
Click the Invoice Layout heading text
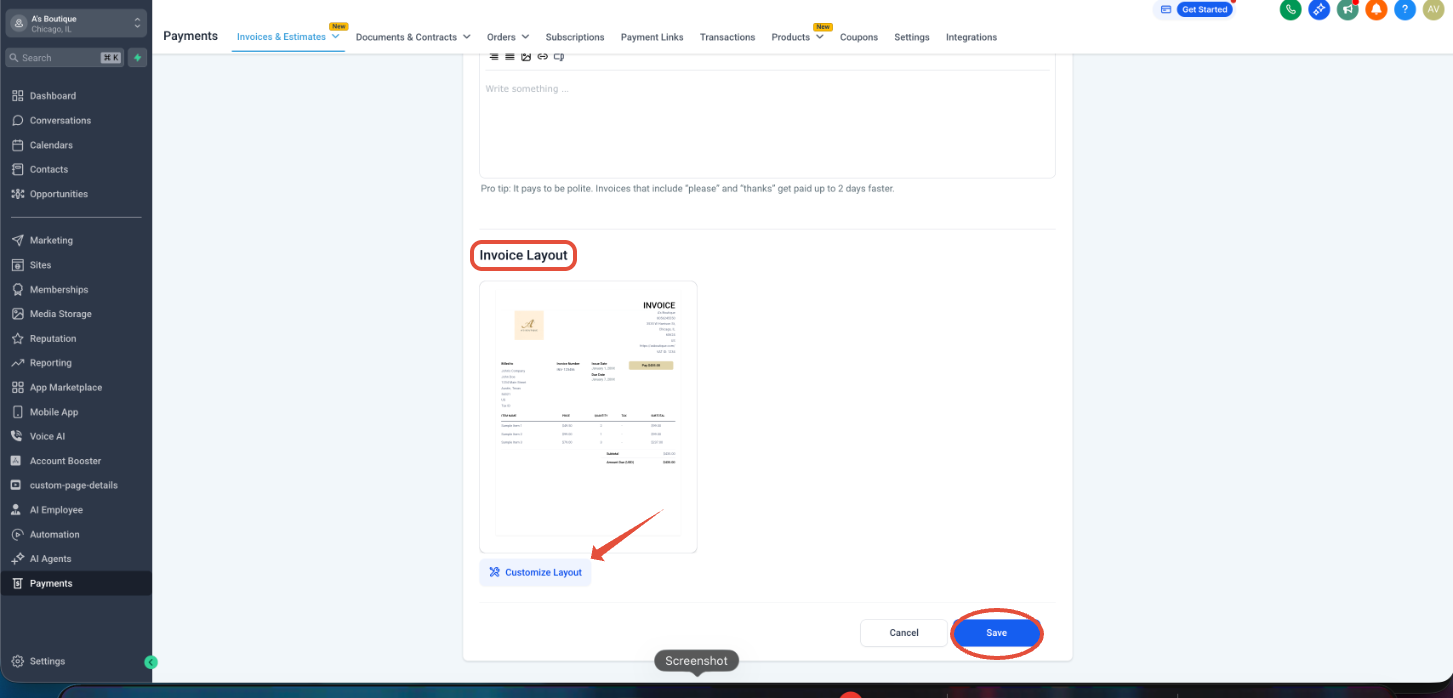(523, 255)
